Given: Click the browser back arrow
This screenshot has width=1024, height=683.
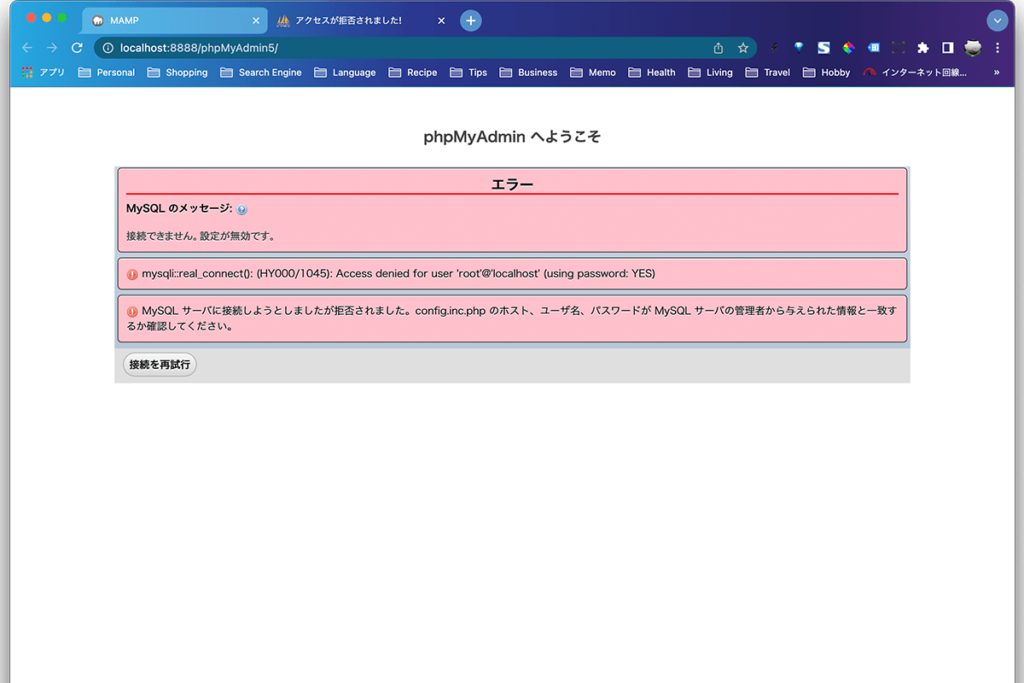Looking at the screenshot, I should click(x=27, y=48).
